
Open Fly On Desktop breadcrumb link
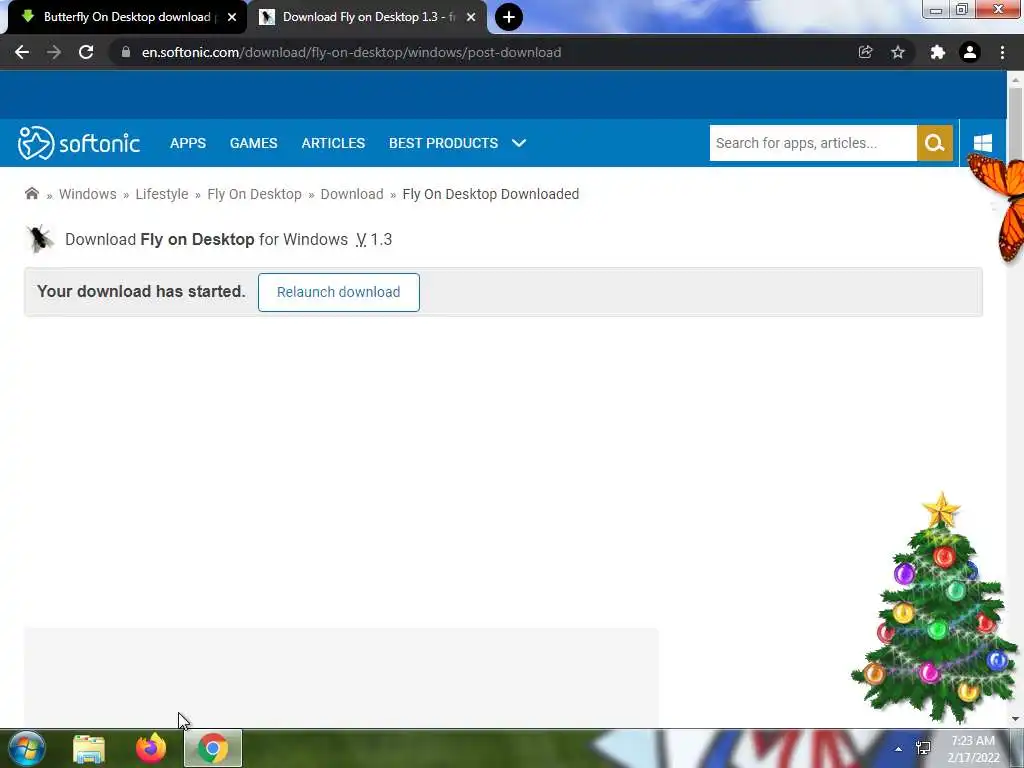pyautogui.click(x=255, y=194)
